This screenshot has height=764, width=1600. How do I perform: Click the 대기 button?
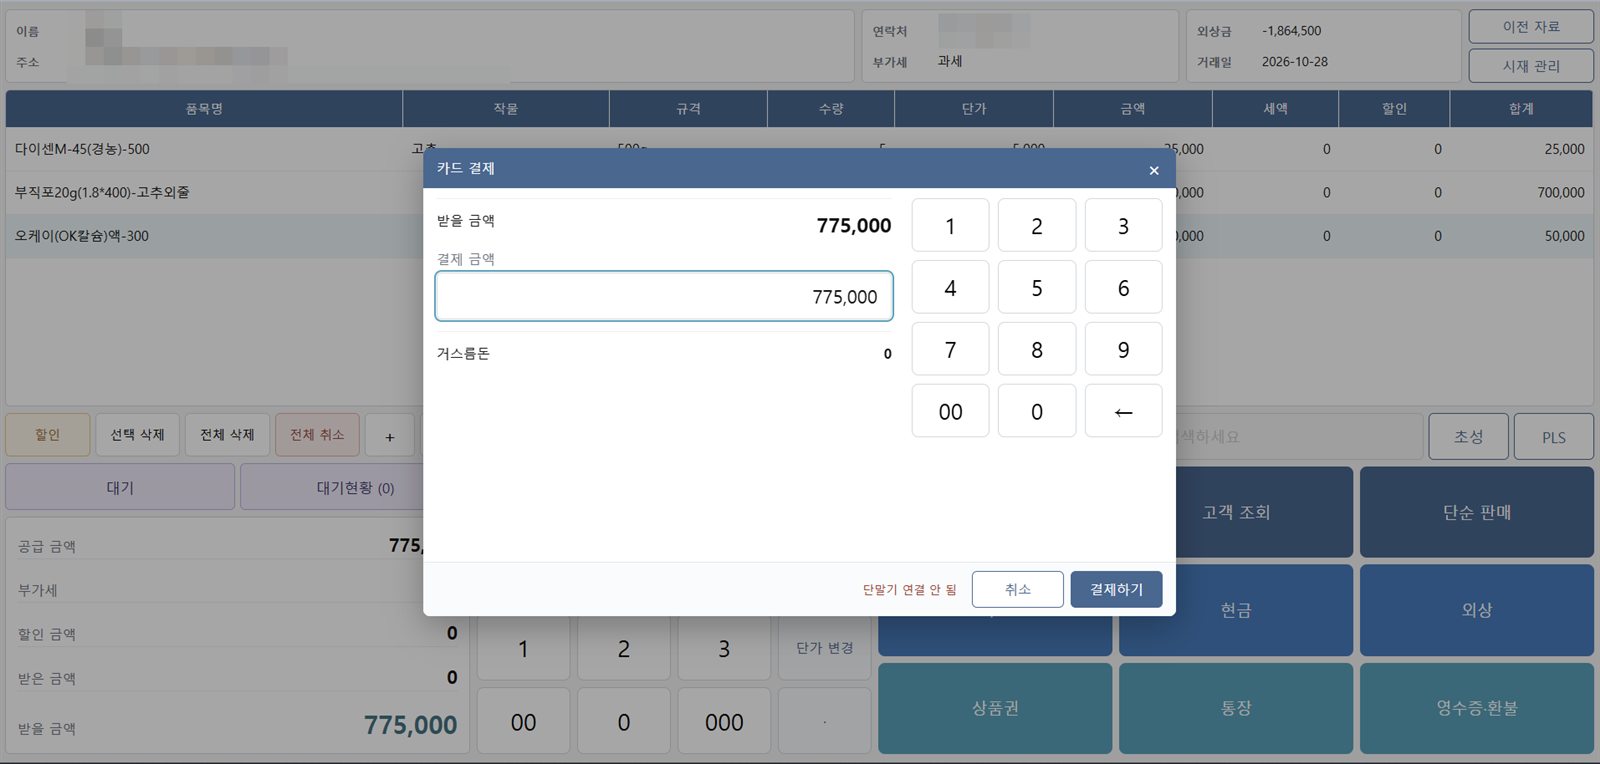point(120,487)
